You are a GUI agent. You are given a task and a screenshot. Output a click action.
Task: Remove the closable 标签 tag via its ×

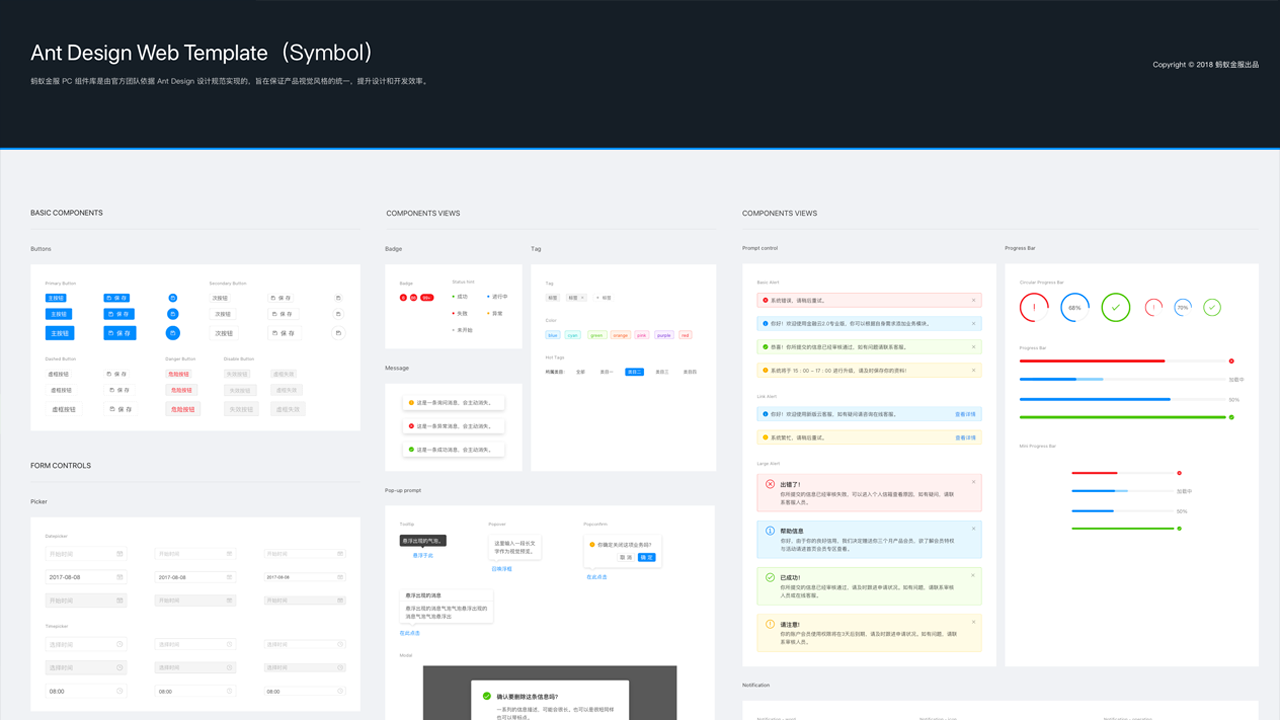coord(583,298)
